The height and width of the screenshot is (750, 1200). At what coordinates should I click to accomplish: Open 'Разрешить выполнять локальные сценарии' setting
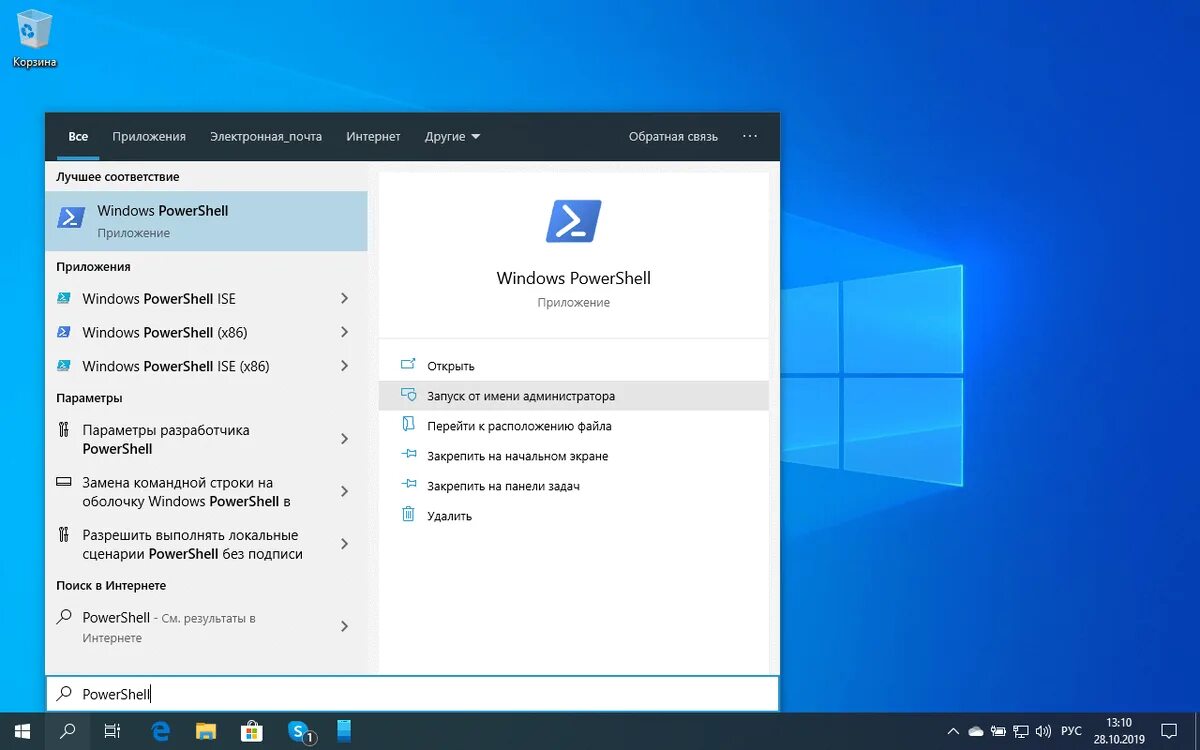point(190,544)
